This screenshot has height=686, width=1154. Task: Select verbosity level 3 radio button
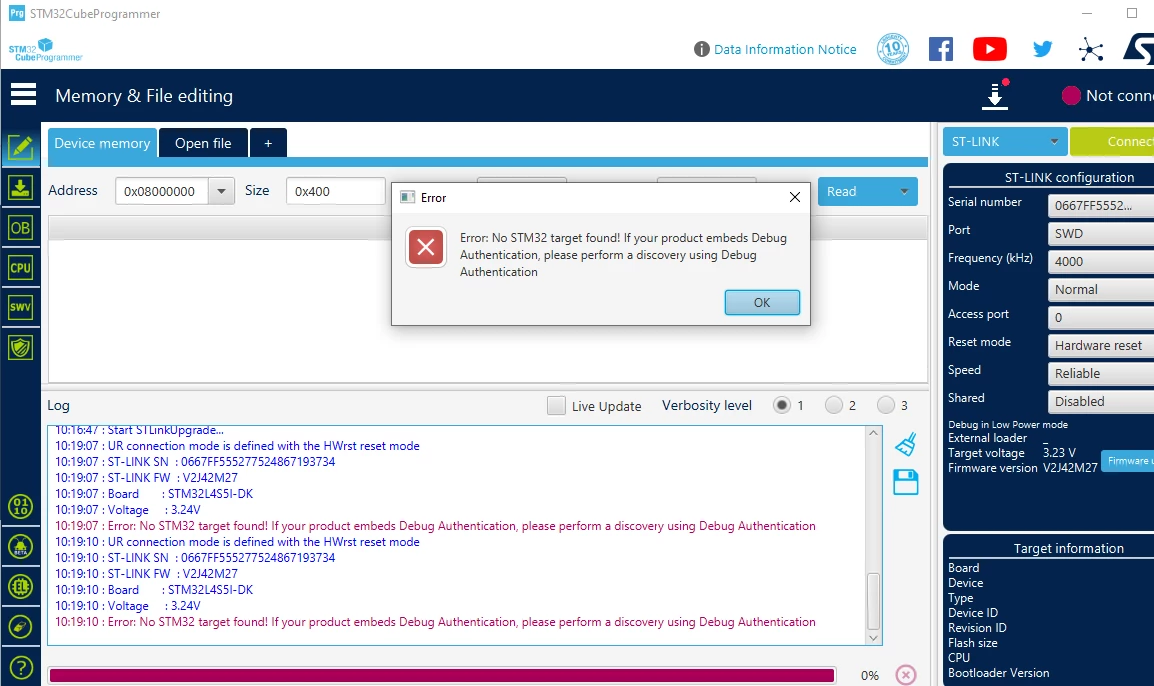[x=885, y=405]
